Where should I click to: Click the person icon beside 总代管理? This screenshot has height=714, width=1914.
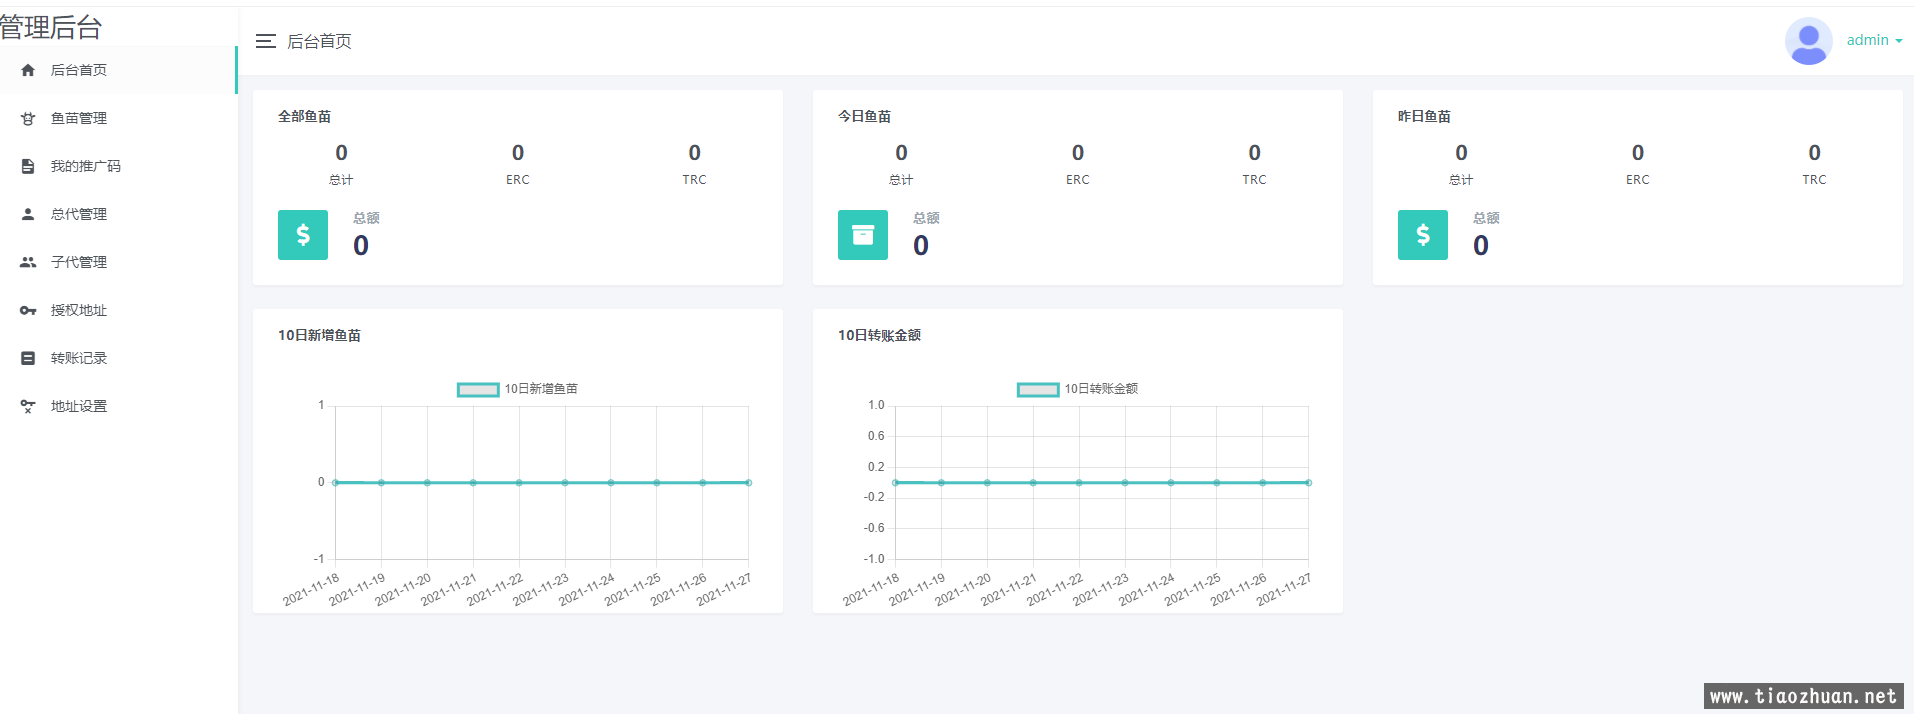coord(28,214)
